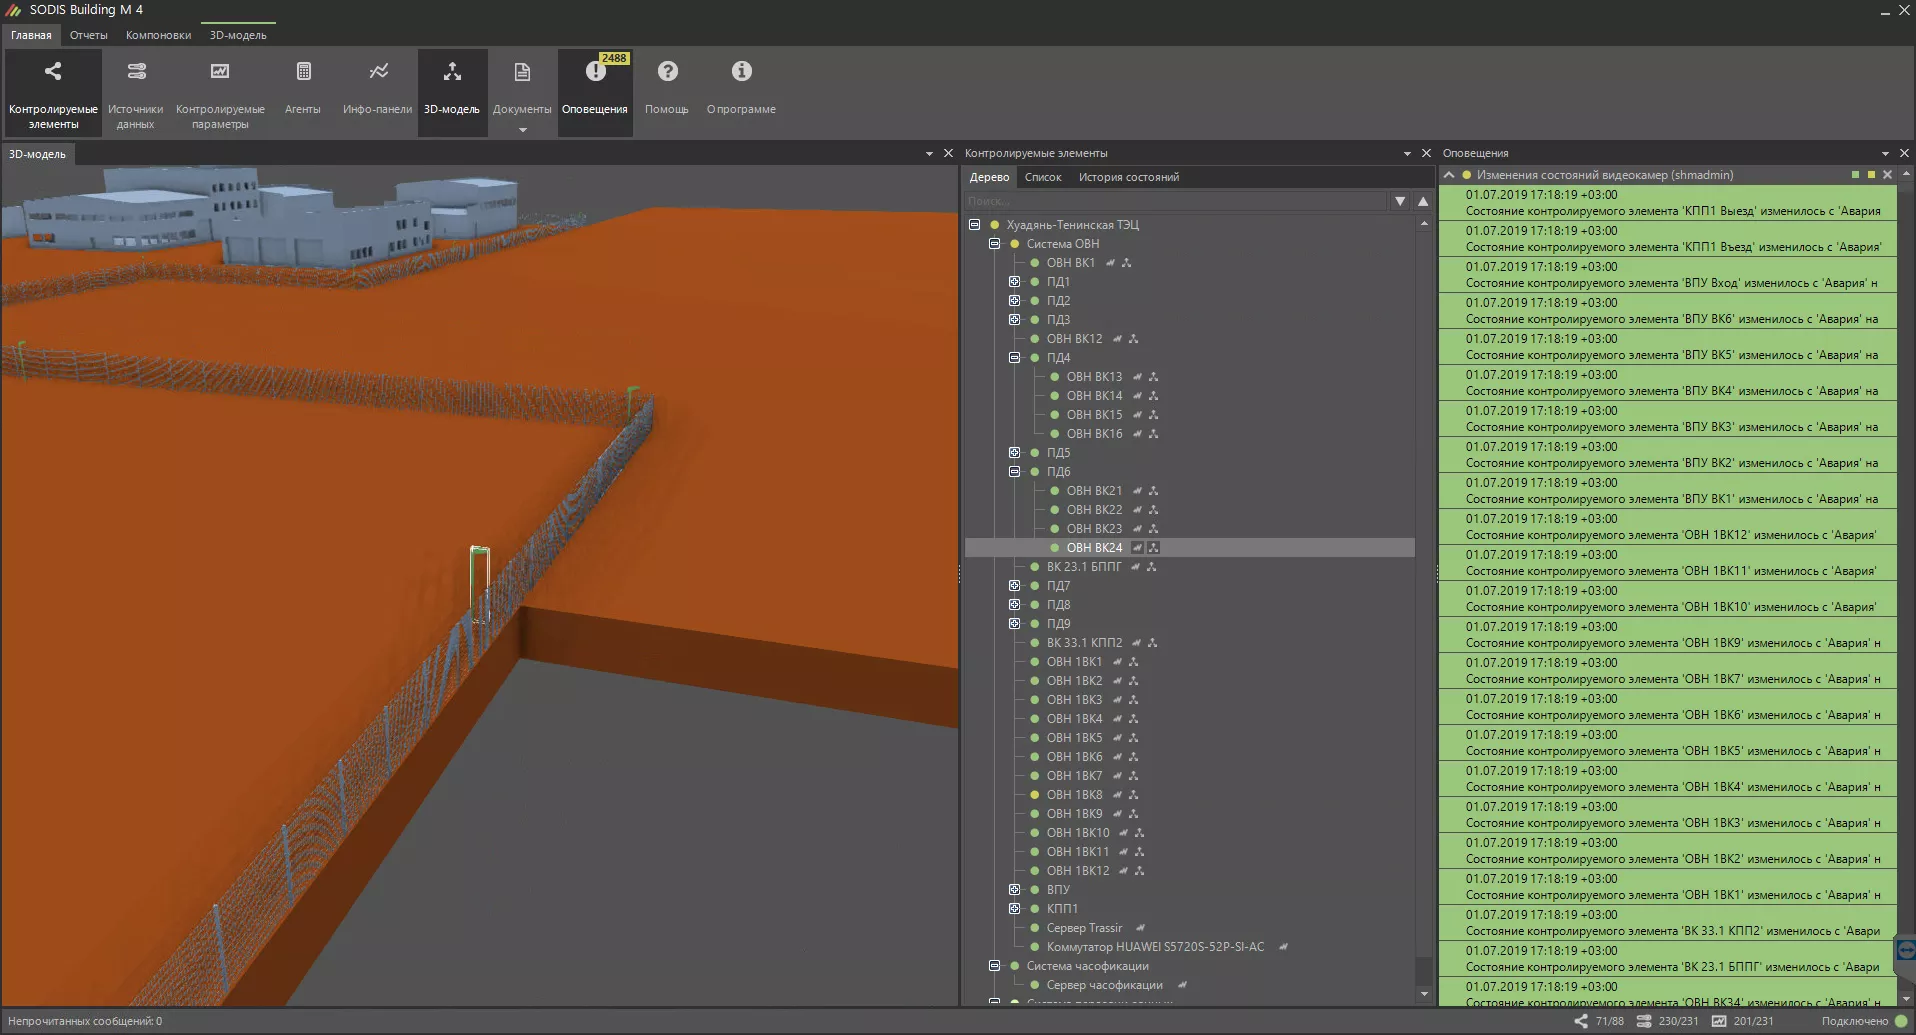Expand the ПД1 tree node
Screen dimensions: 1916x1035
1014,282
